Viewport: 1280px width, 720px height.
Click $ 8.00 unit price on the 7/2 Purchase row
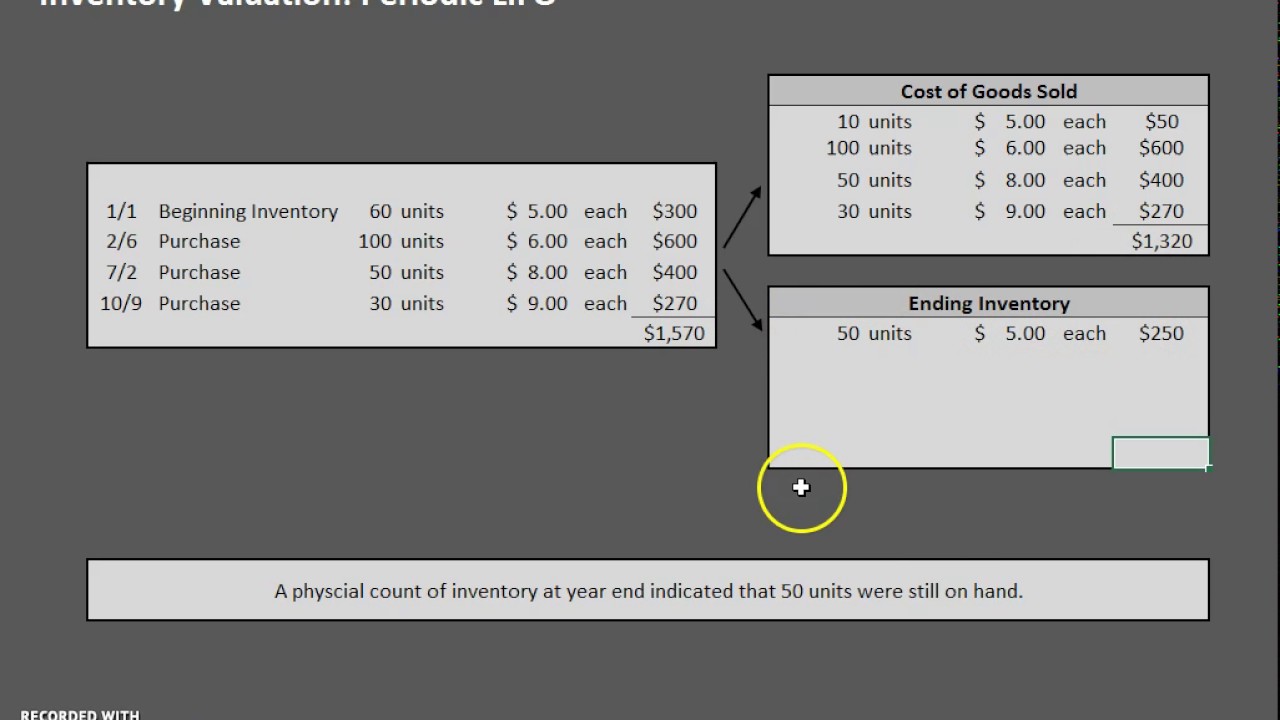(537, 272)
